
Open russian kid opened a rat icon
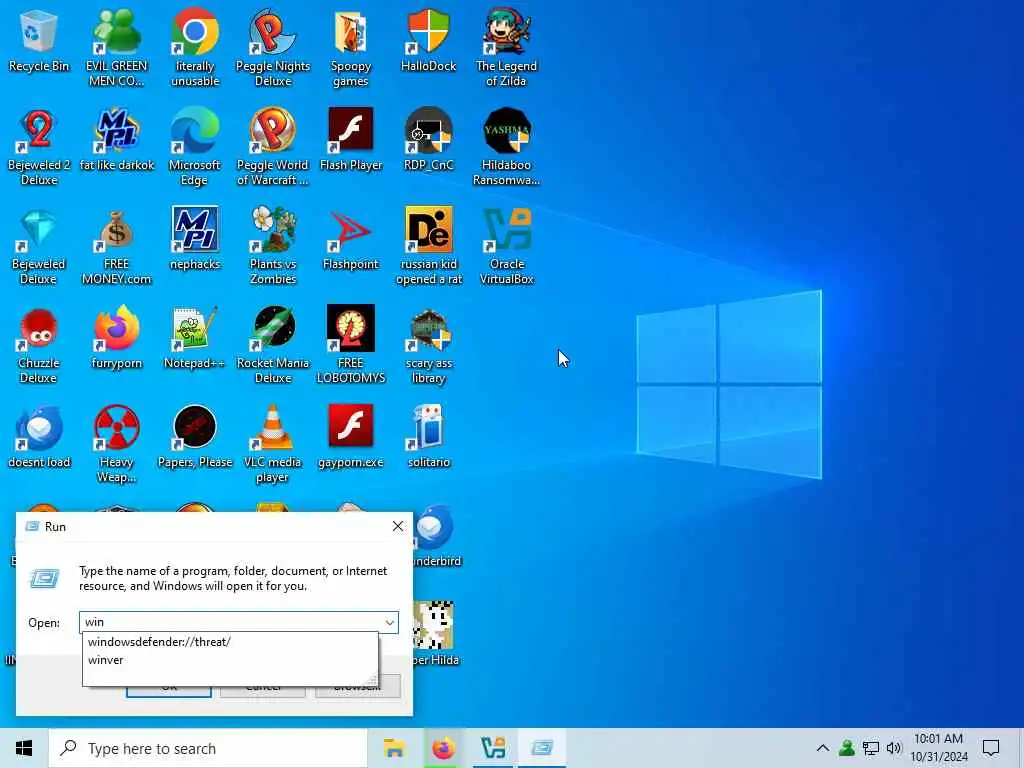(428, 246)
